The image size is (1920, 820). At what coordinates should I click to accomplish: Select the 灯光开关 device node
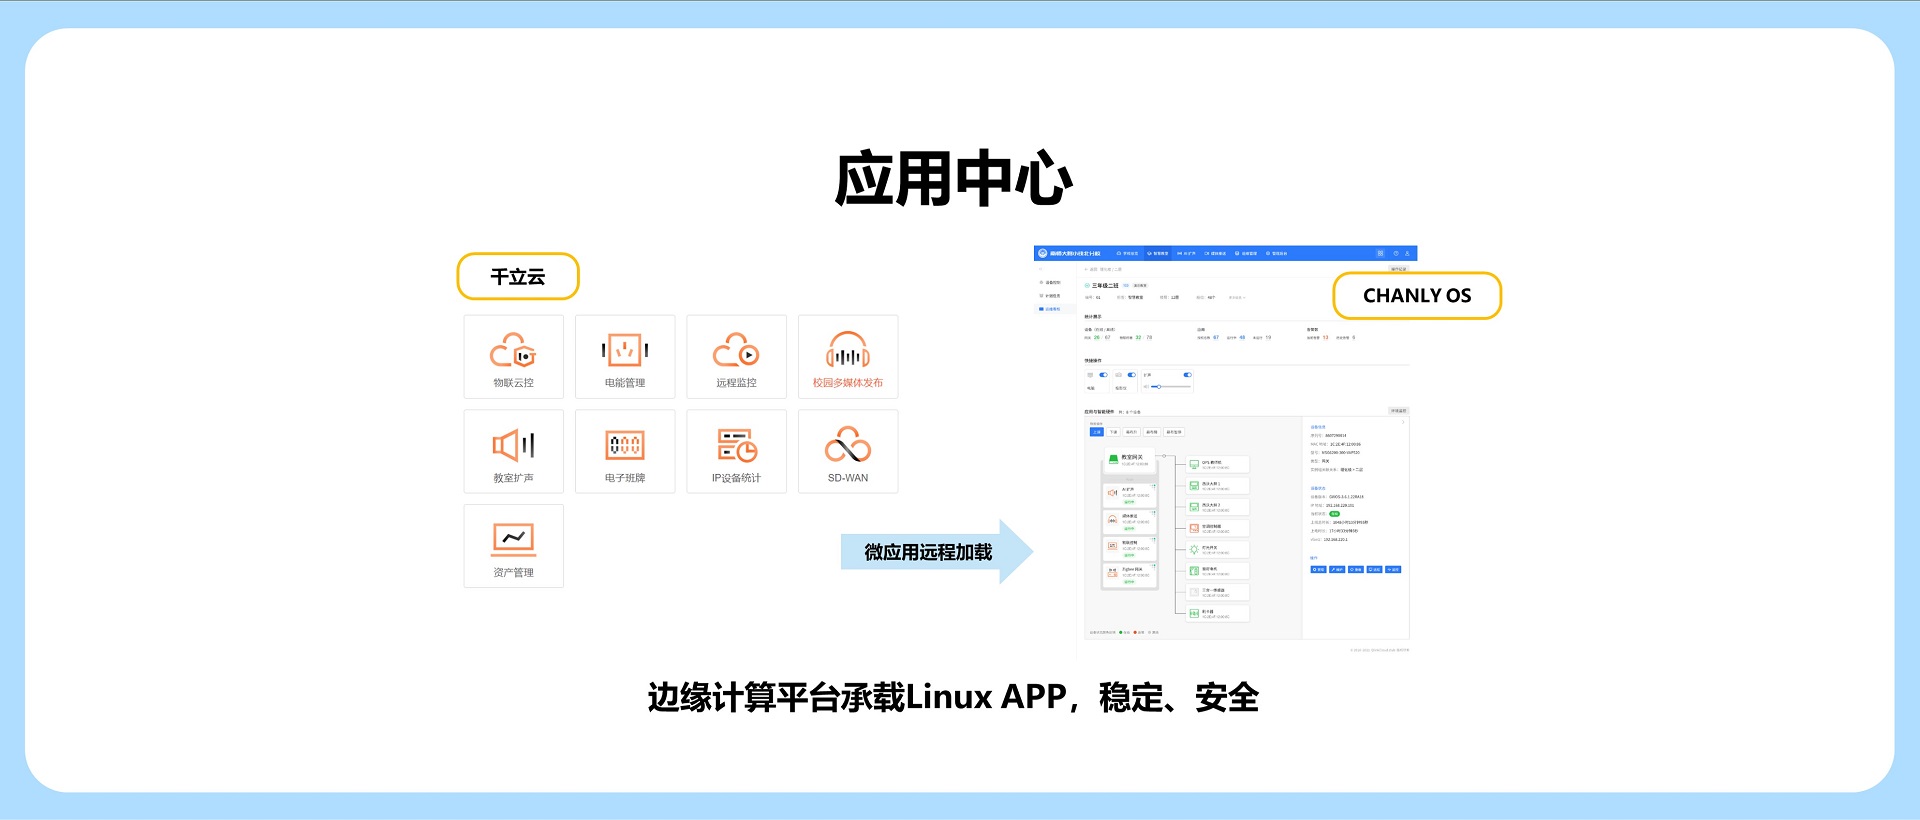(x=1217, y=549)
